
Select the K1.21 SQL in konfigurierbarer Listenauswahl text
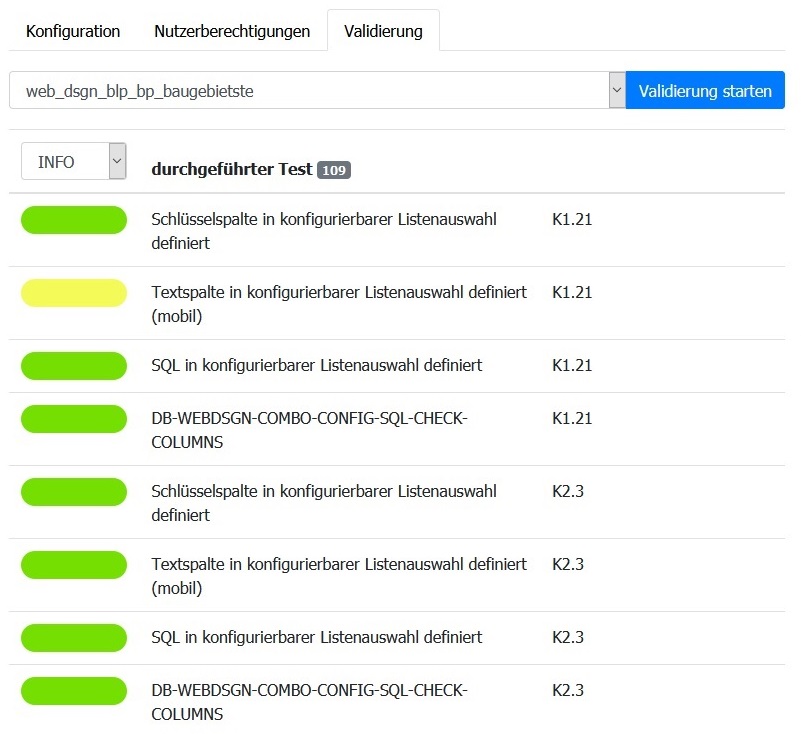(317, 365)
